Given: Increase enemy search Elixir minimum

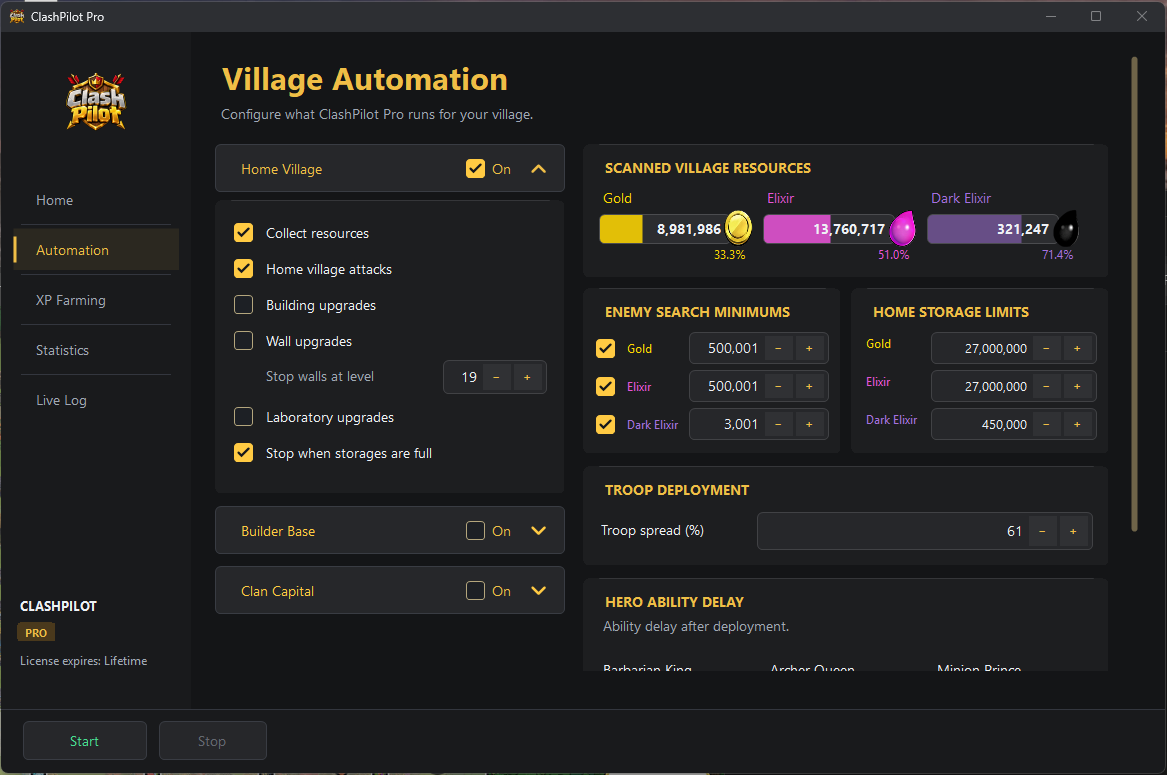Looking at the screenshot, I should click(x=809, y=386).
